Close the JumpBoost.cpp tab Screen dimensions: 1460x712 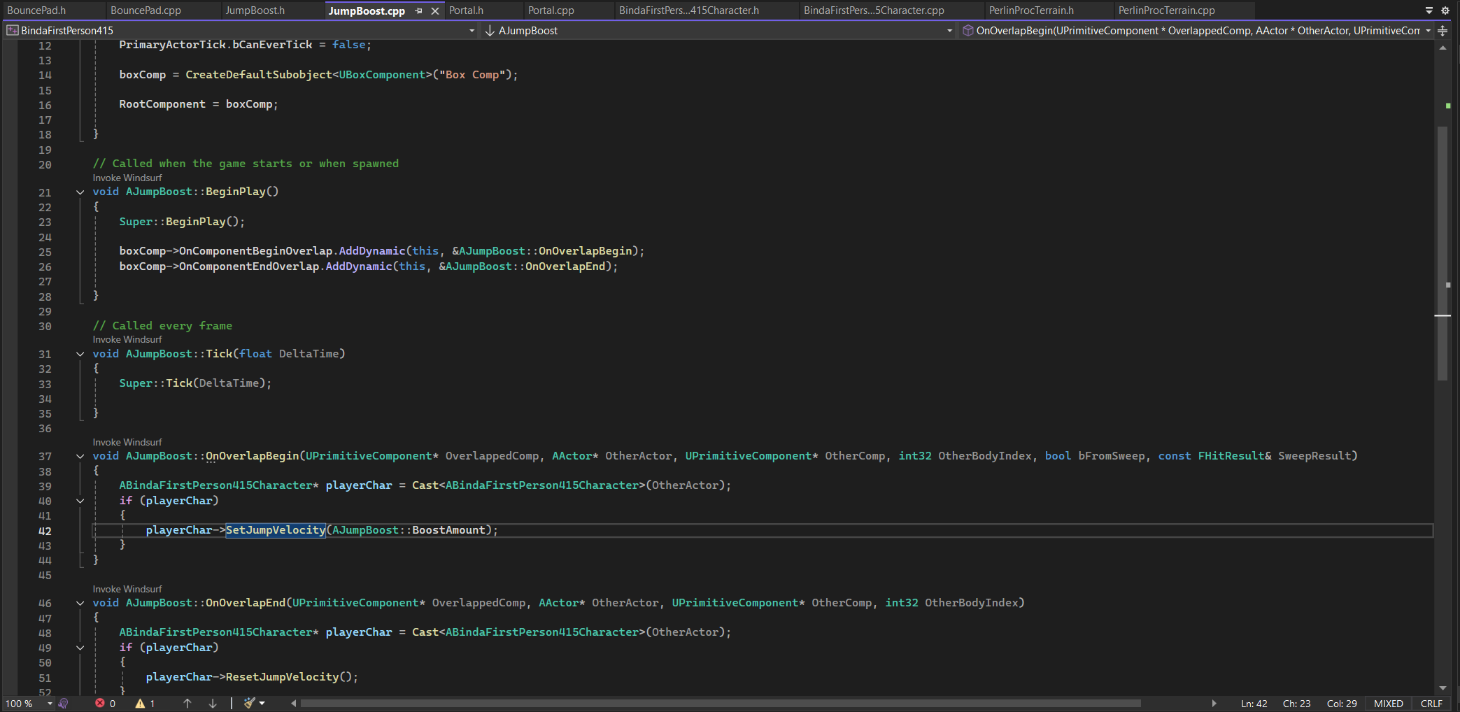[433, 11]
